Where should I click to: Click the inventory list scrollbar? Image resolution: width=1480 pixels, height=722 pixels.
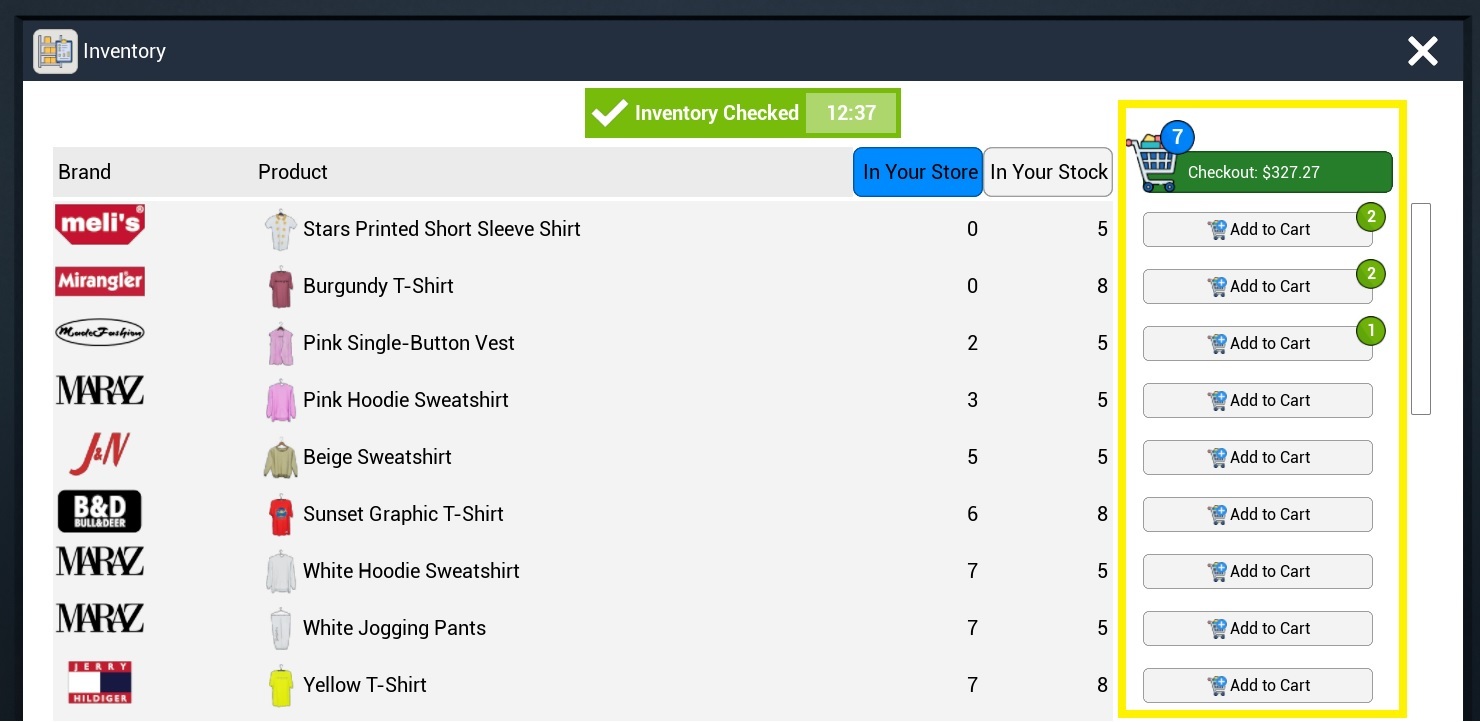point(1421,309)
